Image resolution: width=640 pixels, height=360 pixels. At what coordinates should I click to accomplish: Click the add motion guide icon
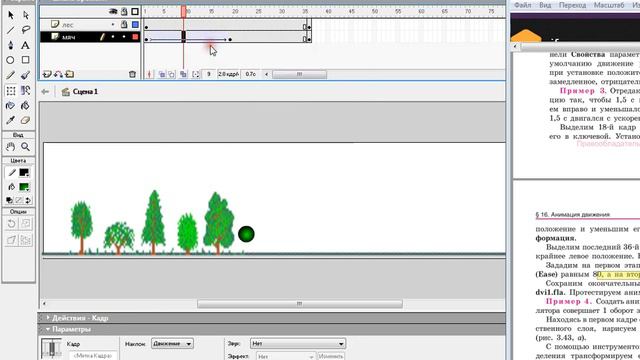click(58, 74)
